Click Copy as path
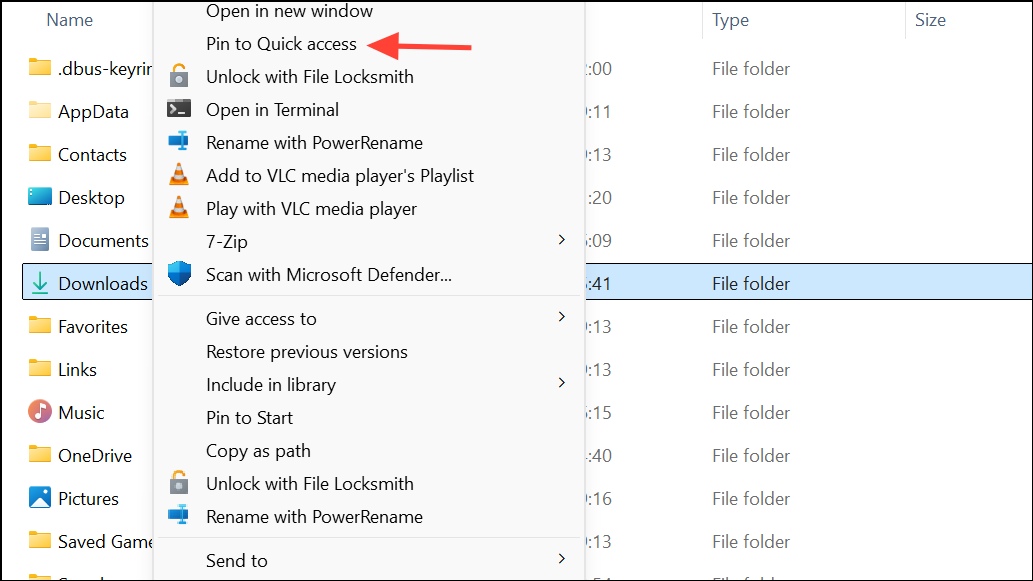This screenshot has height=581, width=1033. [258, 450]
